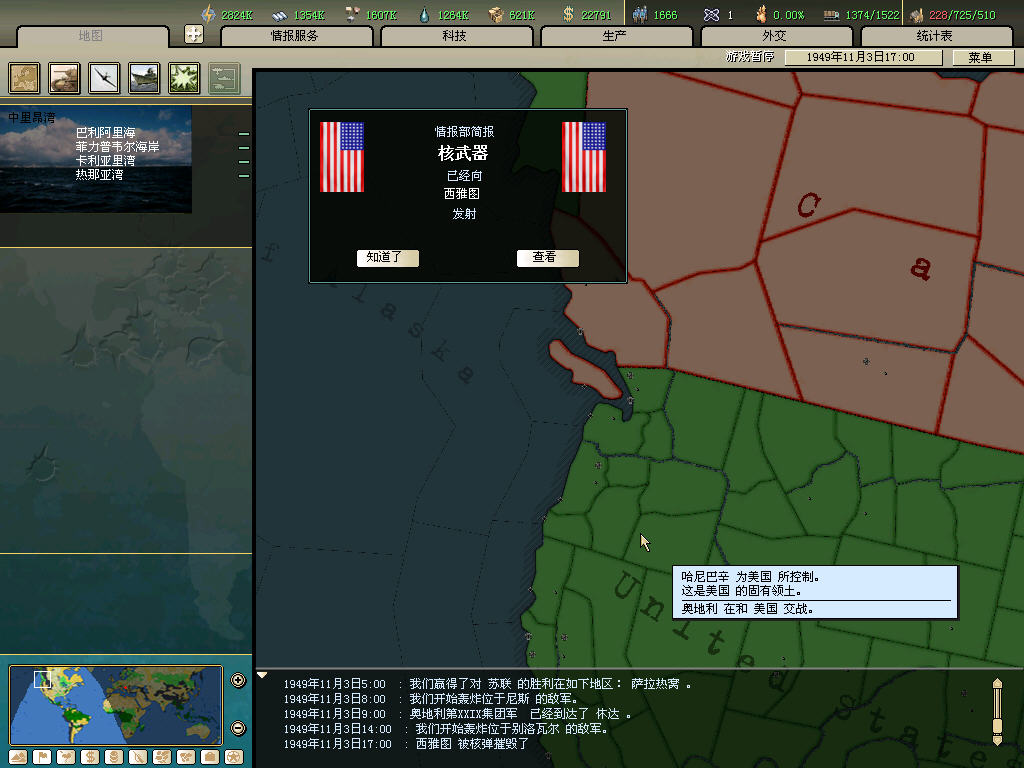1024x768 pixels.
Task: Click the oil droplet resource icon
Action: (x=424, y=14)
